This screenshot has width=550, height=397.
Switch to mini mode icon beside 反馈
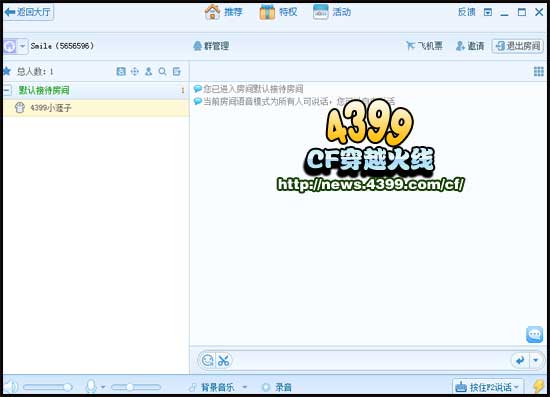pyautogui.click(x=488, y=13)
